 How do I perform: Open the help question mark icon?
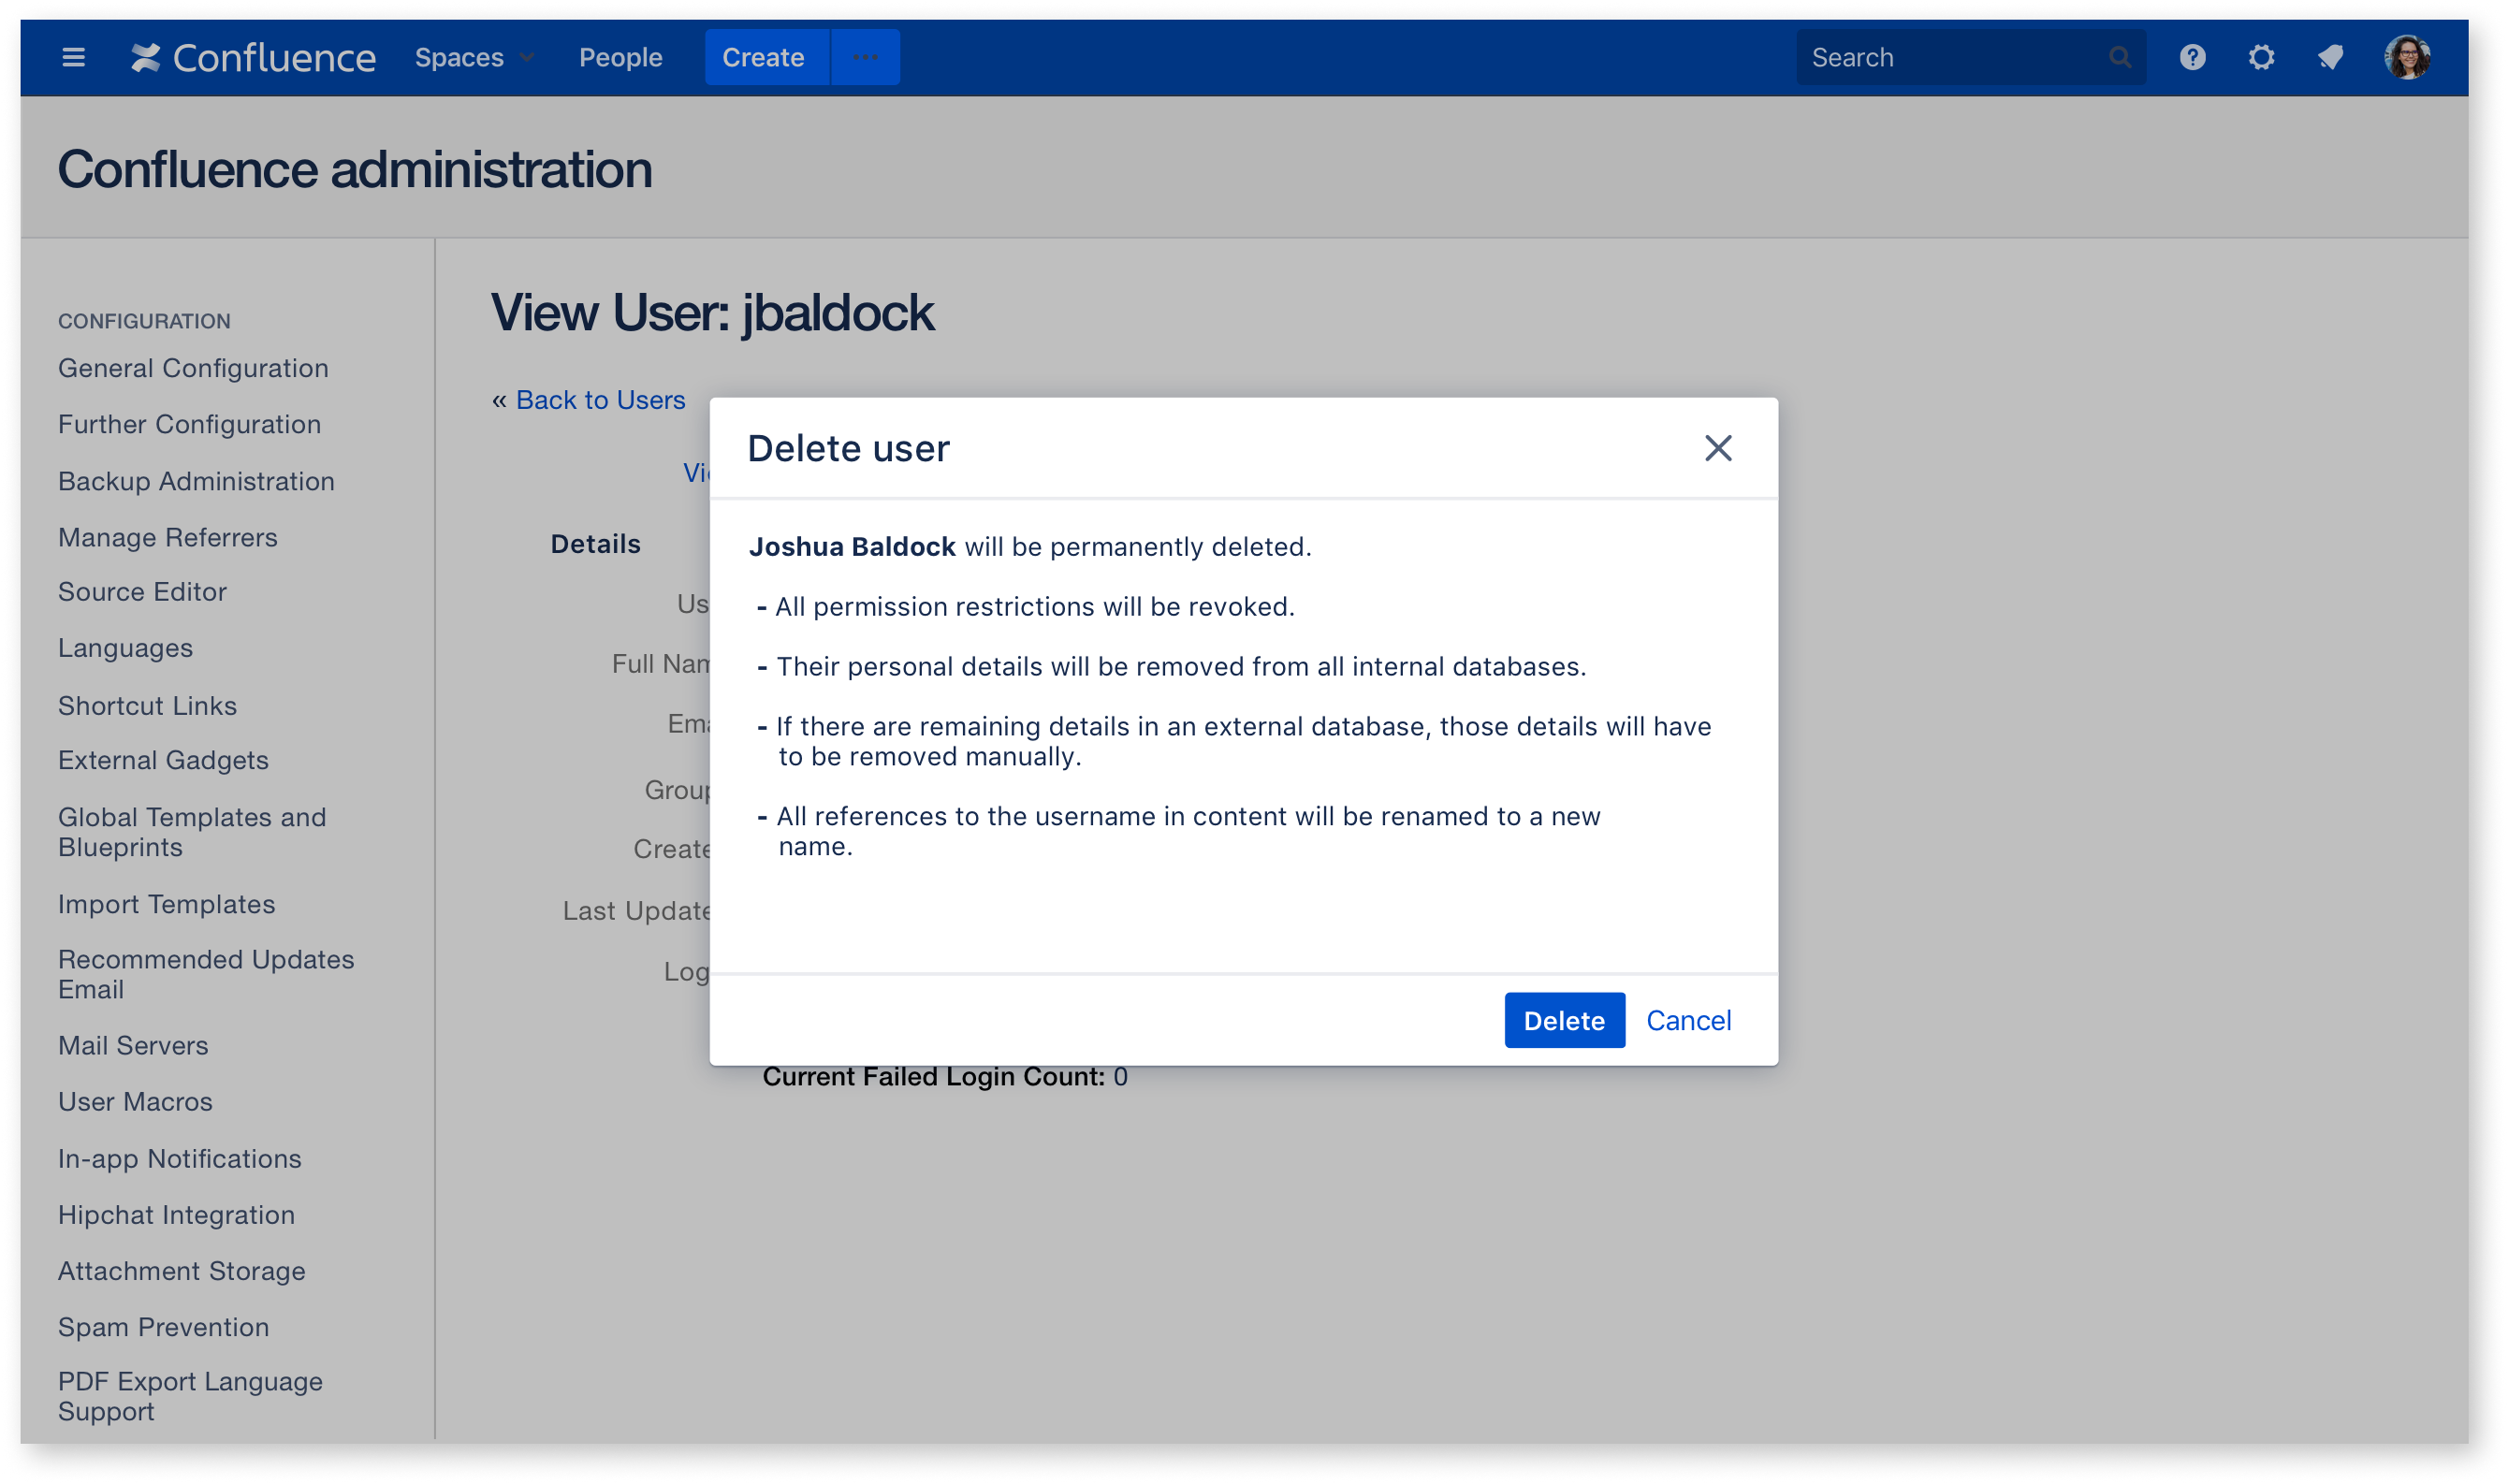click(2191, 57)
